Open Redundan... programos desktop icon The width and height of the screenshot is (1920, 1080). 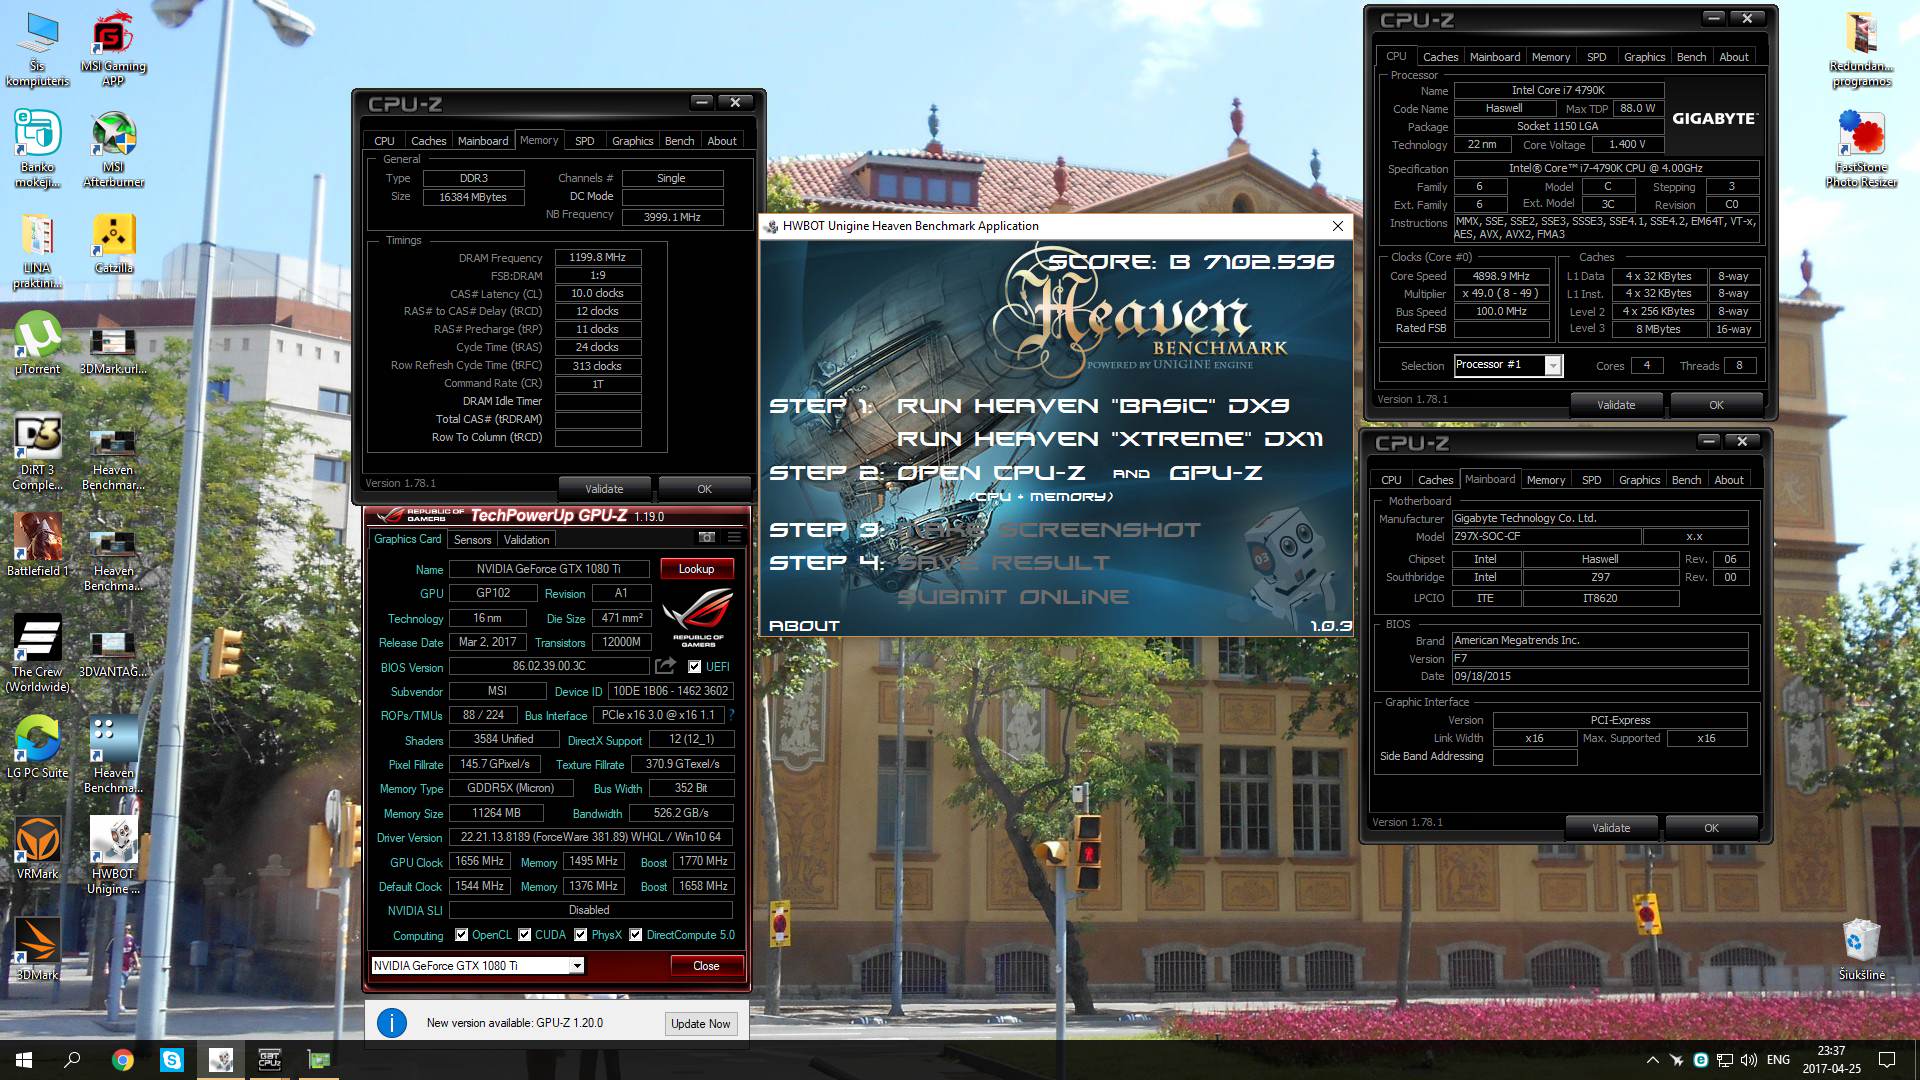click(1861, 50)
